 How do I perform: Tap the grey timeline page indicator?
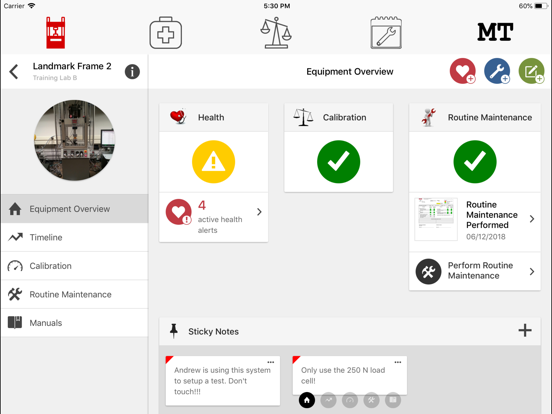(x=328, y=400)
